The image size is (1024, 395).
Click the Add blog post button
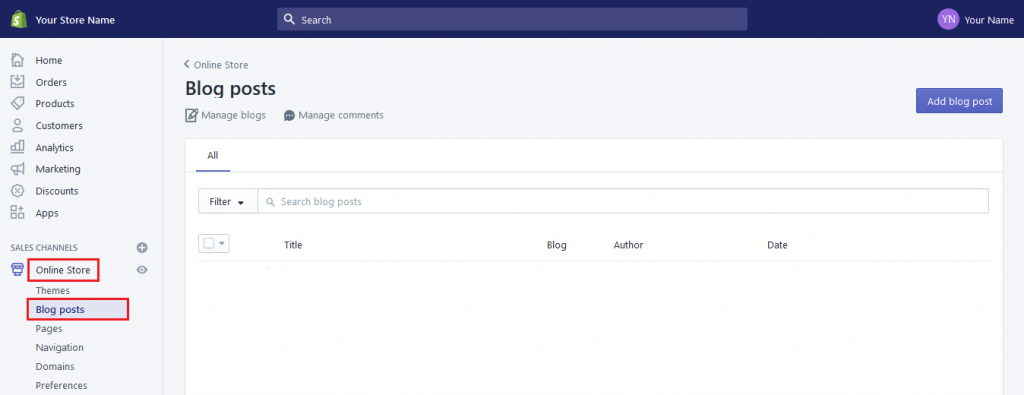(959, 101)
